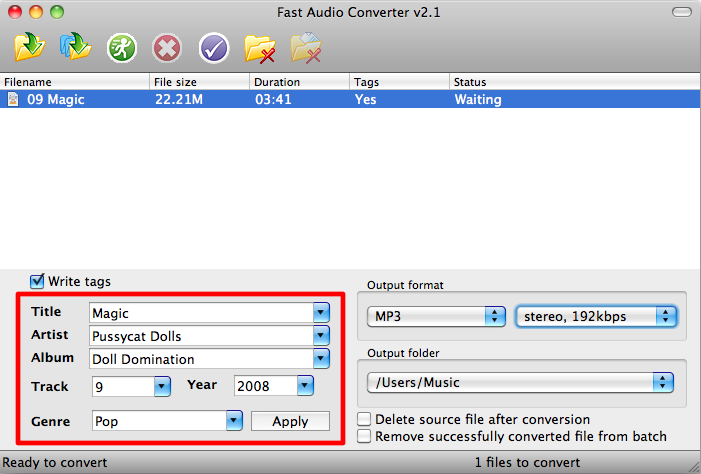Image resolution: width=701 pixels, height=474 pixels.
Task: Toggle the Write tags checkbox
Action: pos(37,281)
